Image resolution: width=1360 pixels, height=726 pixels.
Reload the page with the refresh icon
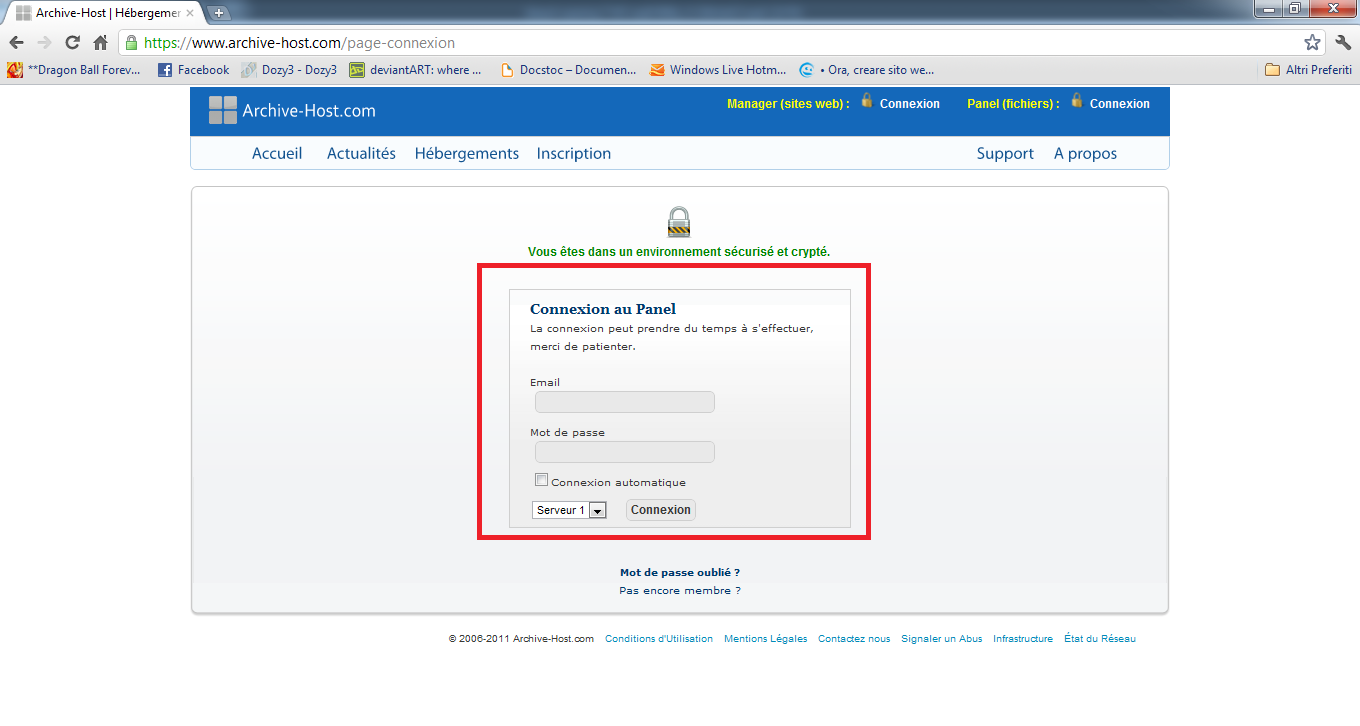point(72,43)
